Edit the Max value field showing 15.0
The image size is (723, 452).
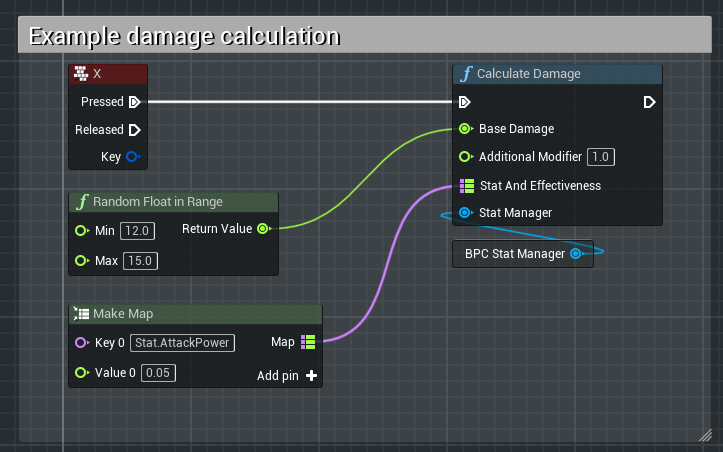click(x=139, y=261)
